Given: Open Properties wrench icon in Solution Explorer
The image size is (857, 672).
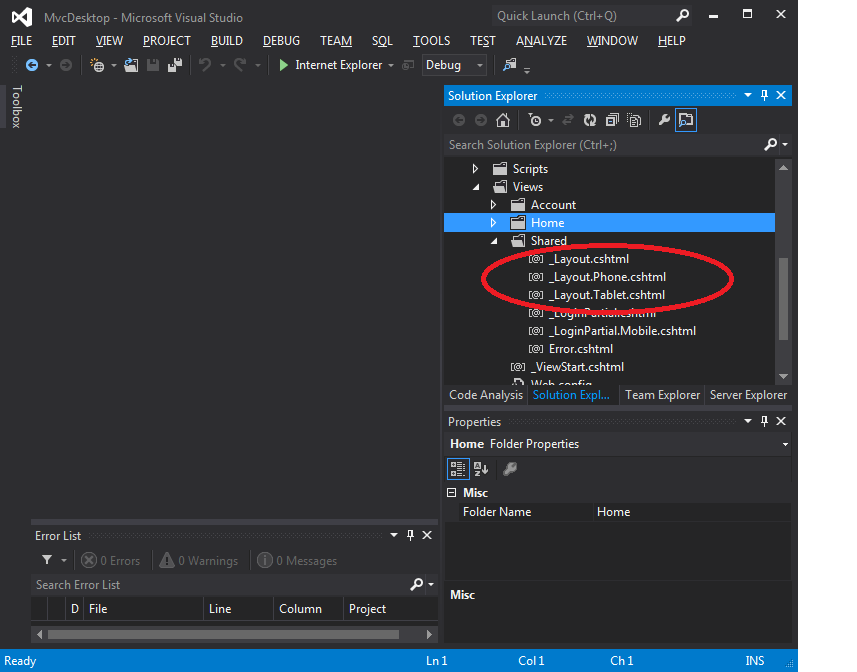Looking at the screenshot, I should 664,120.
